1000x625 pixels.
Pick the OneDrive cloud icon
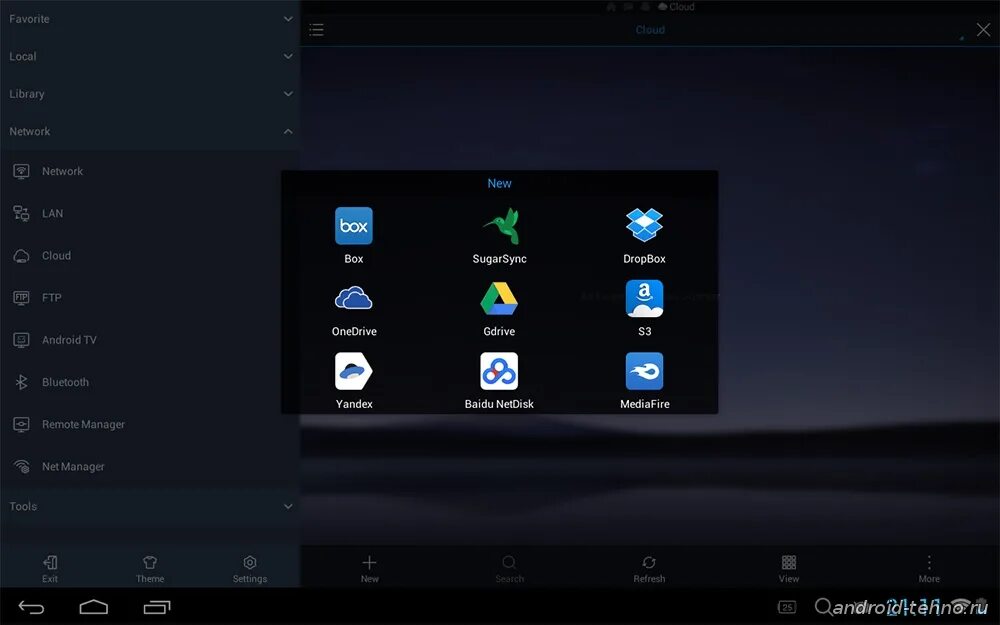point(354,298)
